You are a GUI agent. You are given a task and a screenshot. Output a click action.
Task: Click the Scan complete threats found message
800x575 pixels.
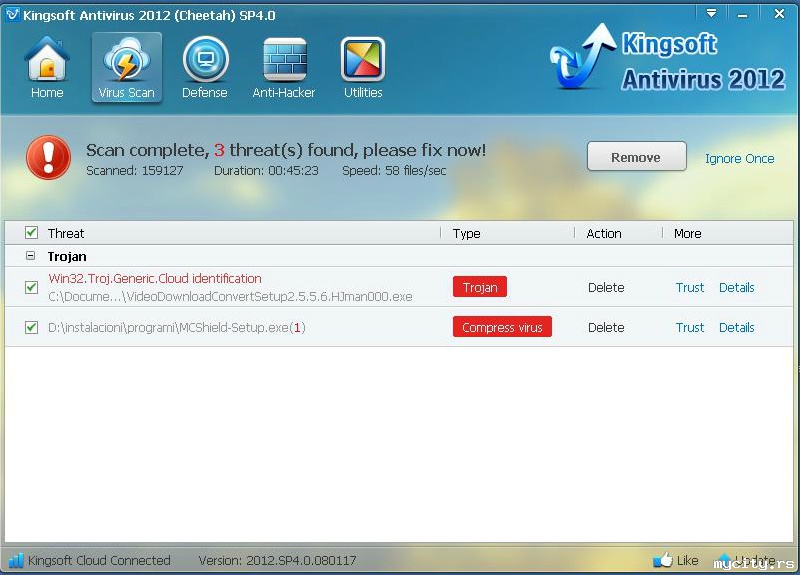[x=286, y=150]
